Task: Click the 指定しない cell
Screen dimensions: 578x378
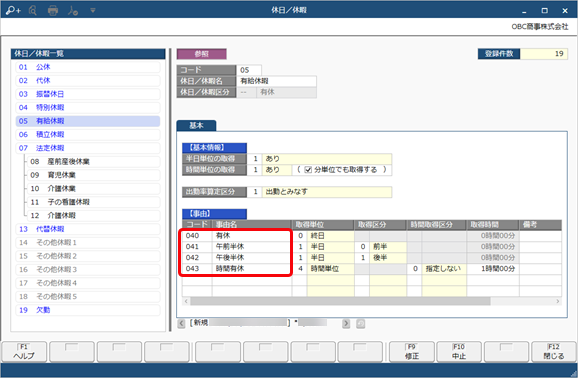Action: pyautogui.click(x=444, y=269)
